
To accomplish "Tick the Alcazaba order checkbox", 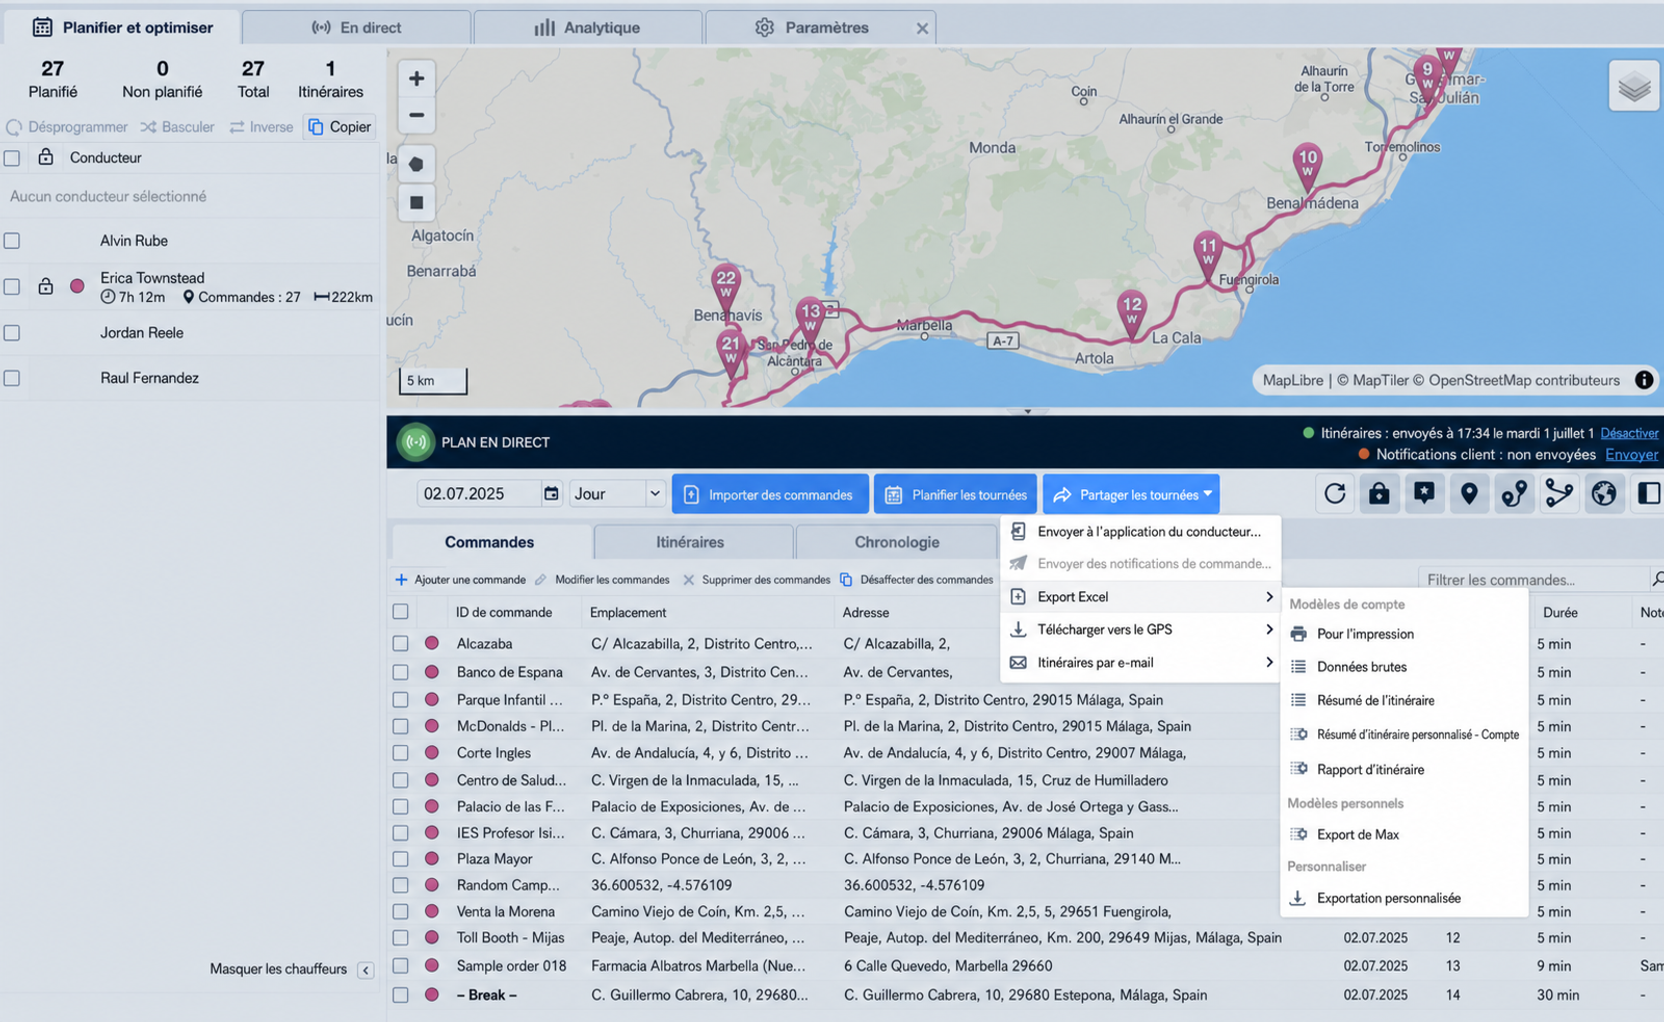I will (400, 644).
